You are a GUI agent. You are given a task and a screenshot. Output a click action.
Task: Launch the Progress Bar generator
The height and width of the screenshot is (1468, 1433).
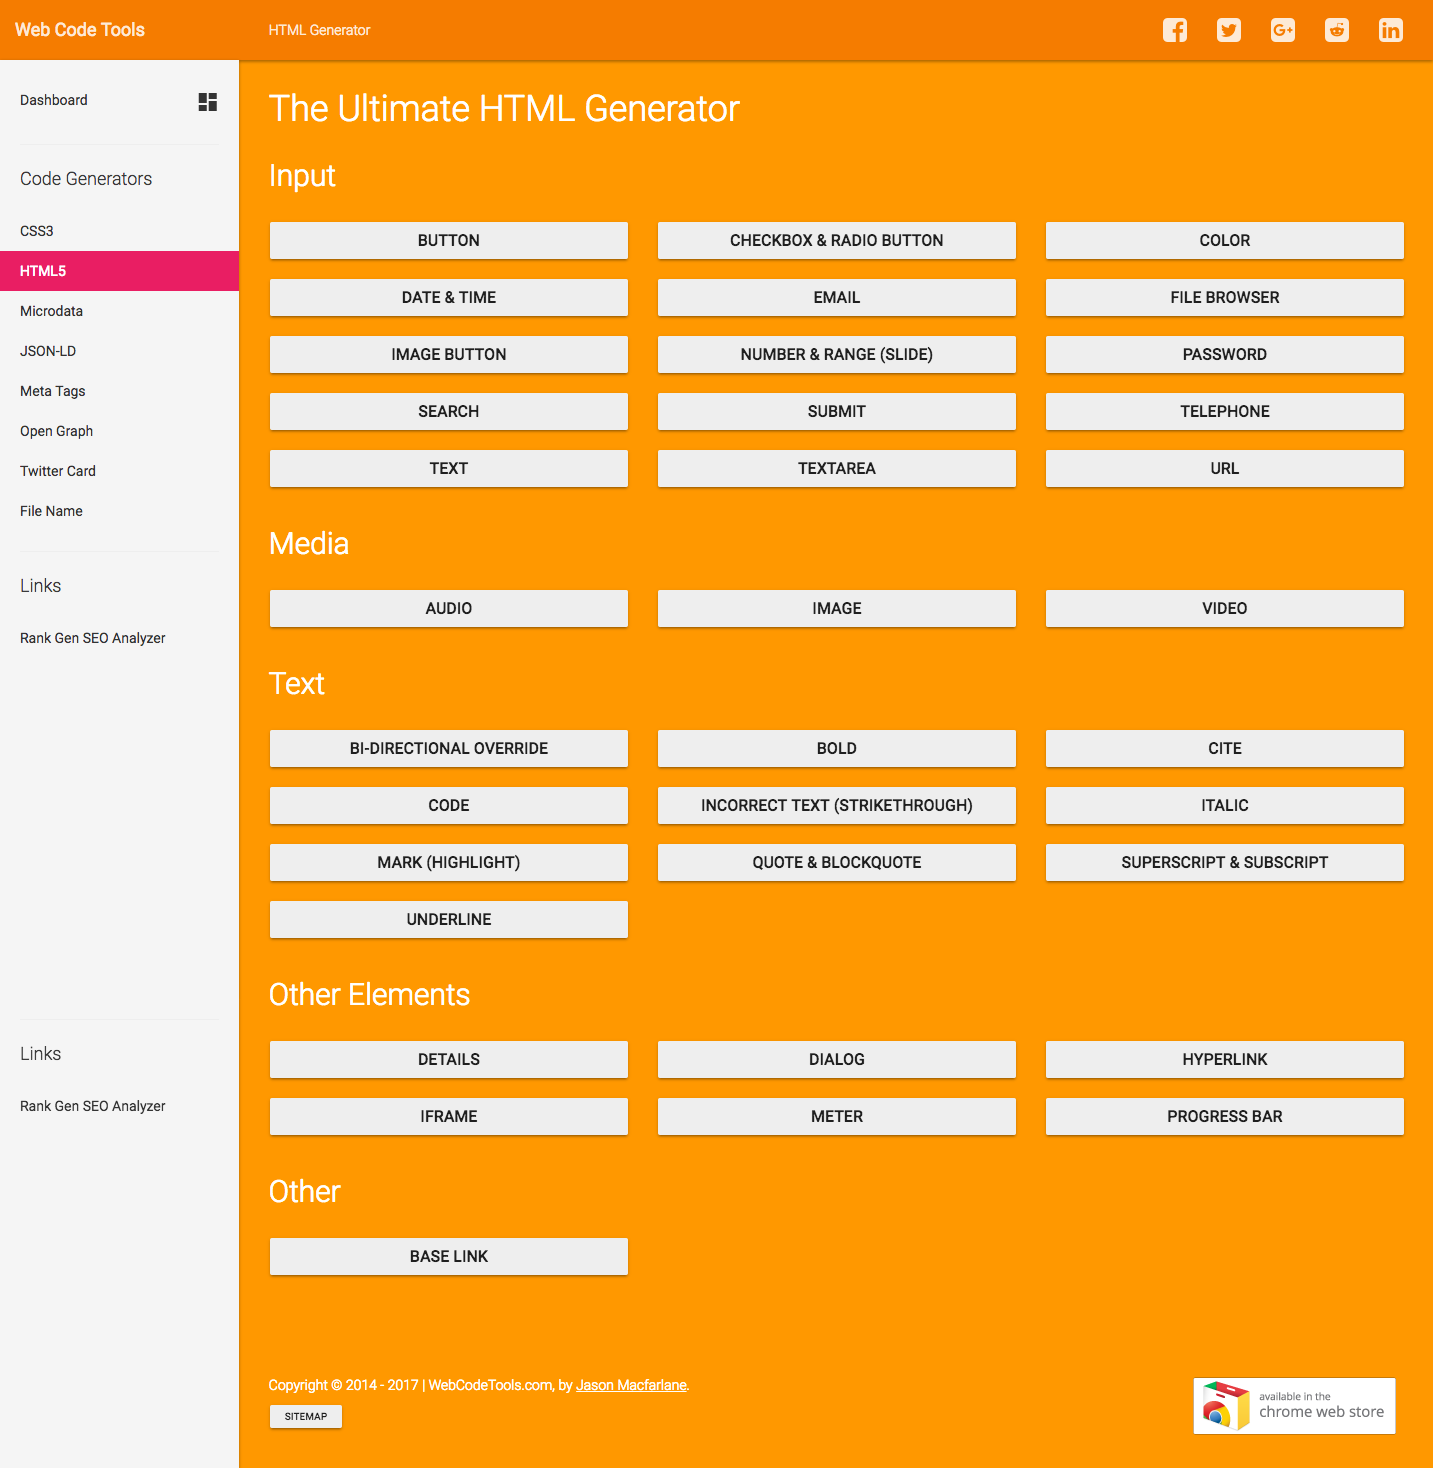tap(1225, 1116)
